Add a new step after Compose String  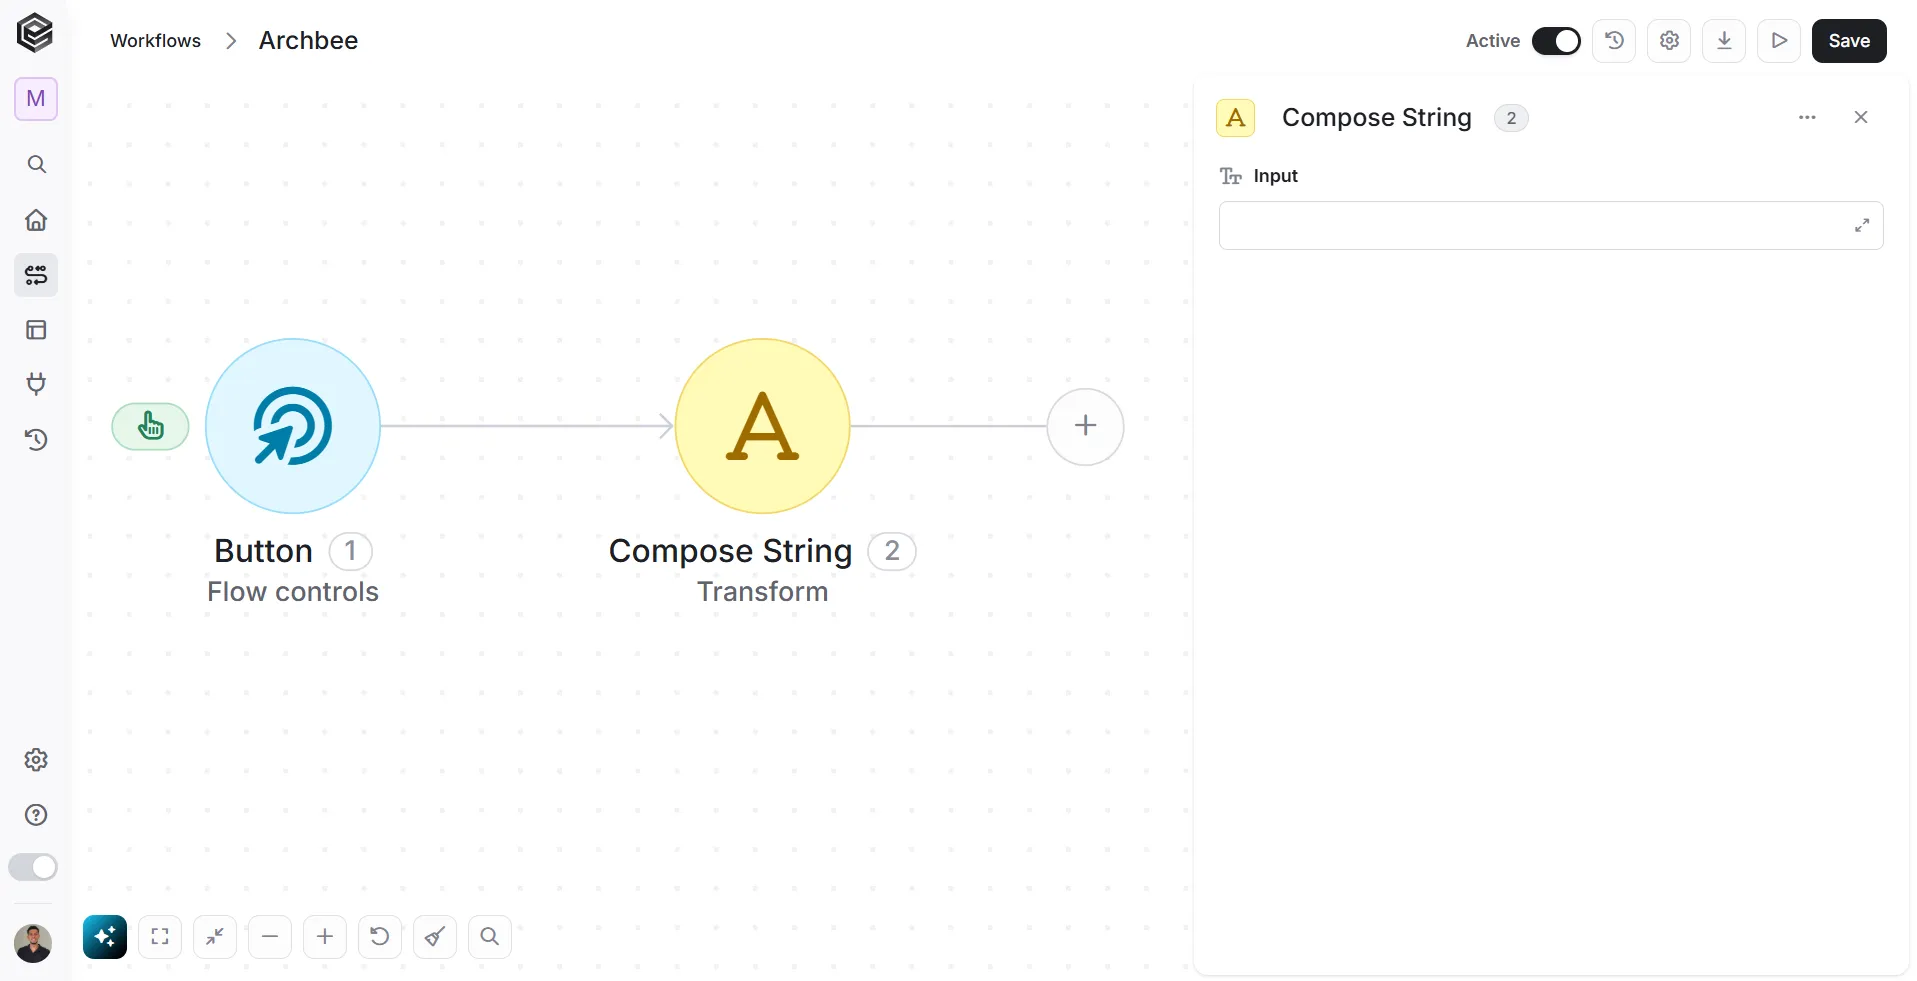pyautogui.click(x=1085, y=427)
